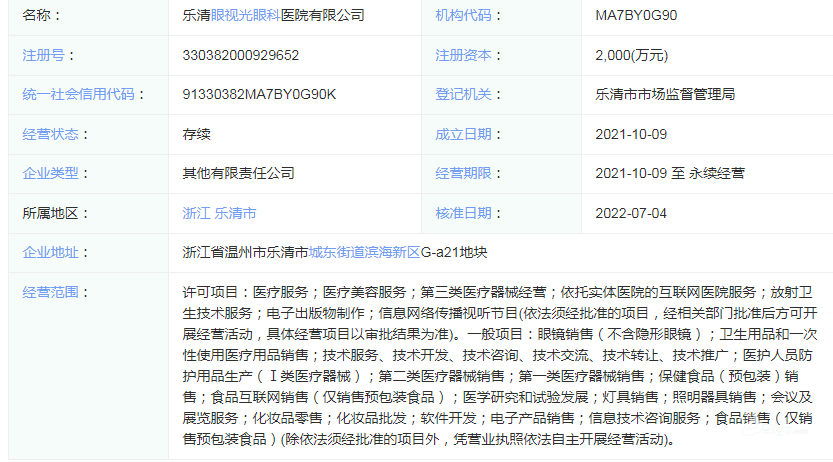Open the 城东街道滨海新区 address link
The height and width of the screenshot is (462, 833).
point(364,252)
